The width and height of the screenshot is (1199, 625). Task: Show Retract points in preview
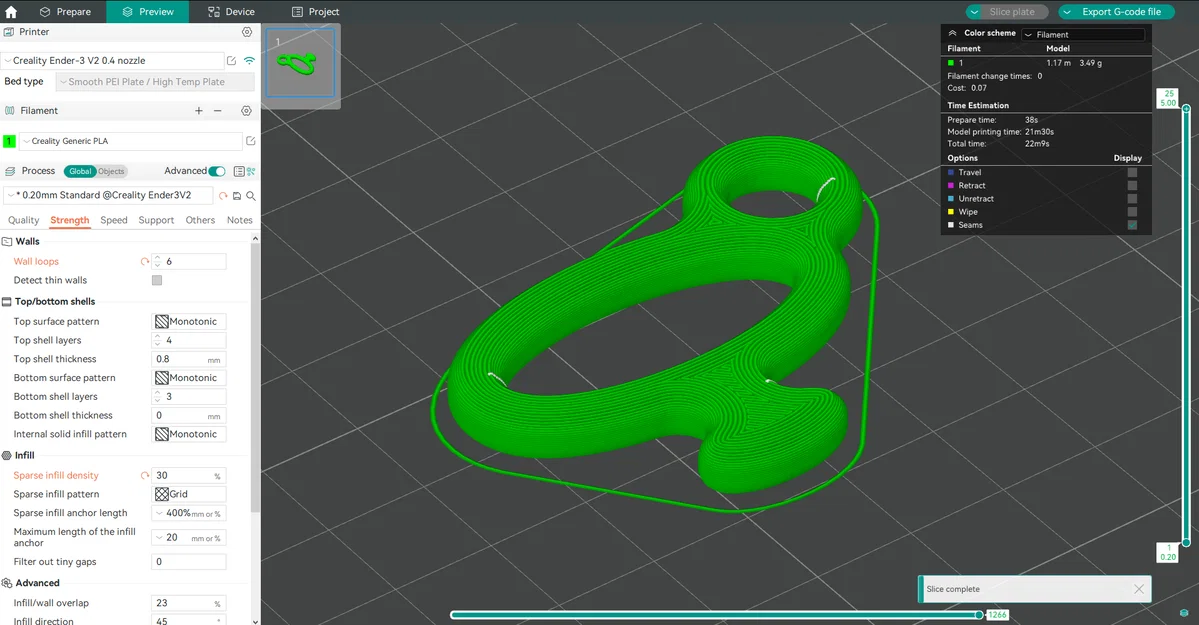[x=1132, y=185]
